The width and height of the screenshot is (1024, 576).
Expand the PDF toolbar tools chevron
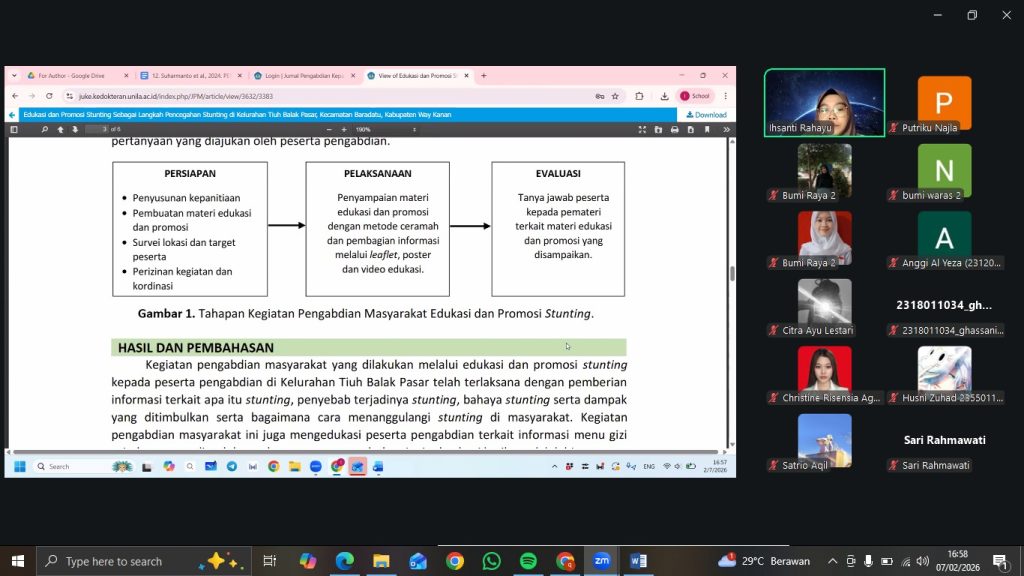[x=726, y=129]
